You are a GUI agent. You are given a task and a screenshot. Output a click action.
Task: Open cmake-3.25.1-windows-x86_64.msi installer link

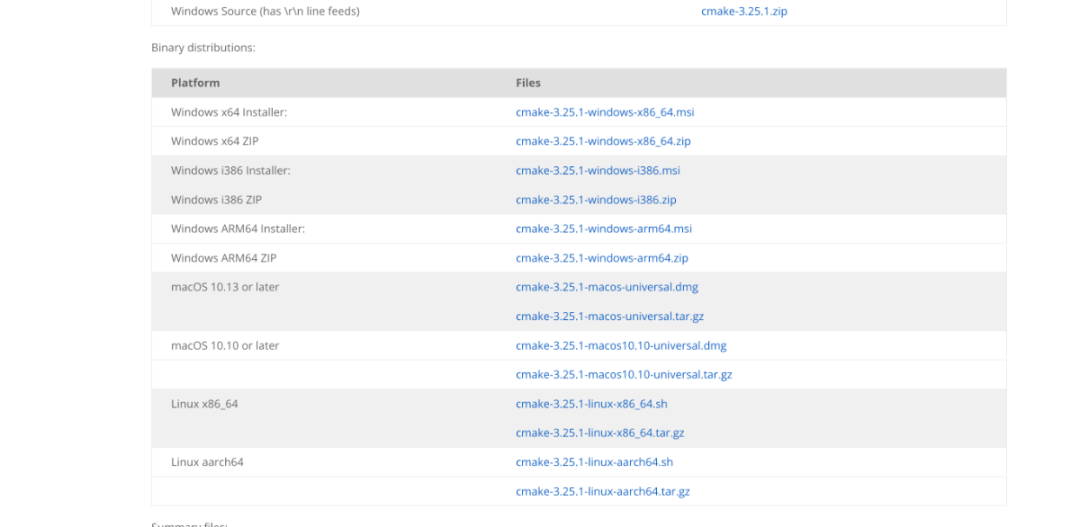tap(605, 112)
